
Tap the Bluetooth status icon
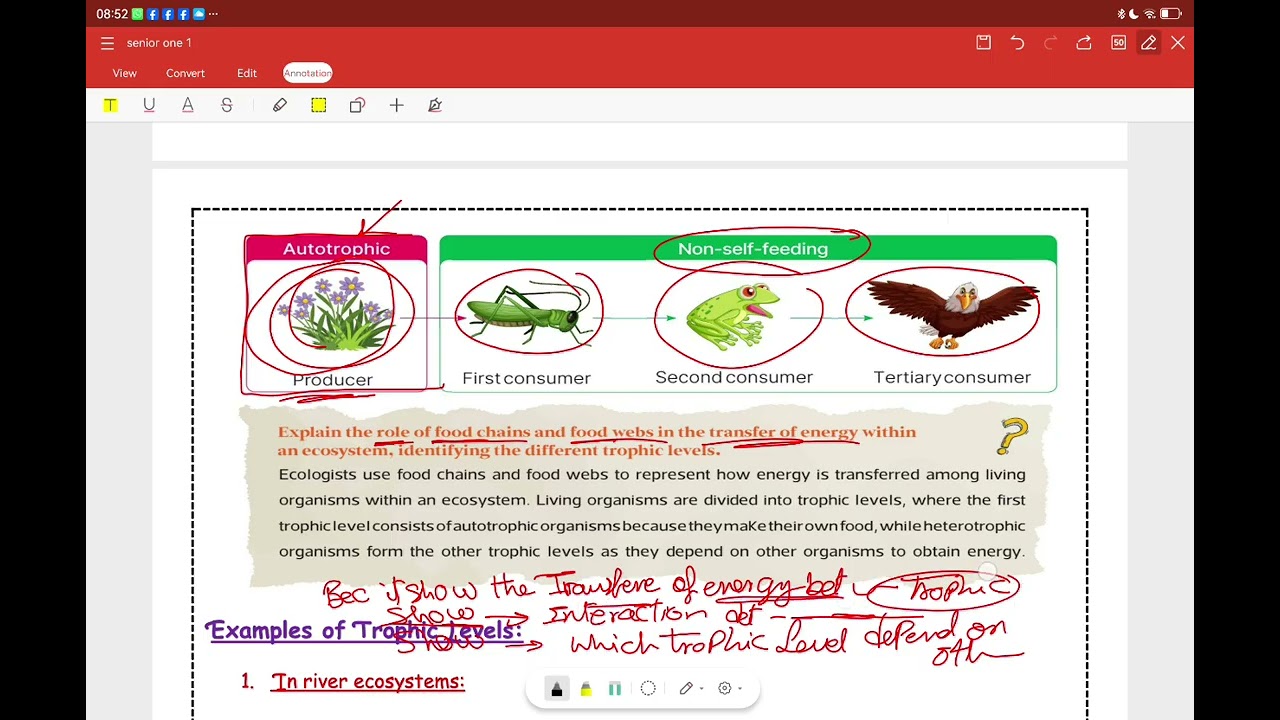(x=1122, y=14)
